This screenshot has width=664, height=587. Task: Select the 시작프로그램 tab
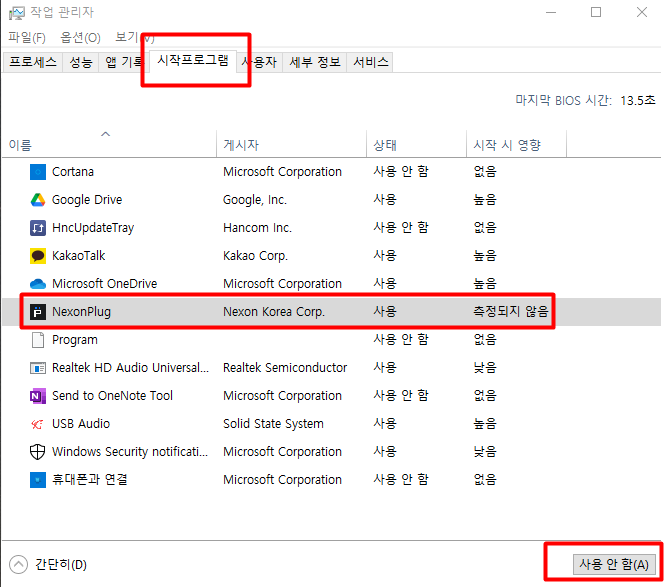[193, 61]
